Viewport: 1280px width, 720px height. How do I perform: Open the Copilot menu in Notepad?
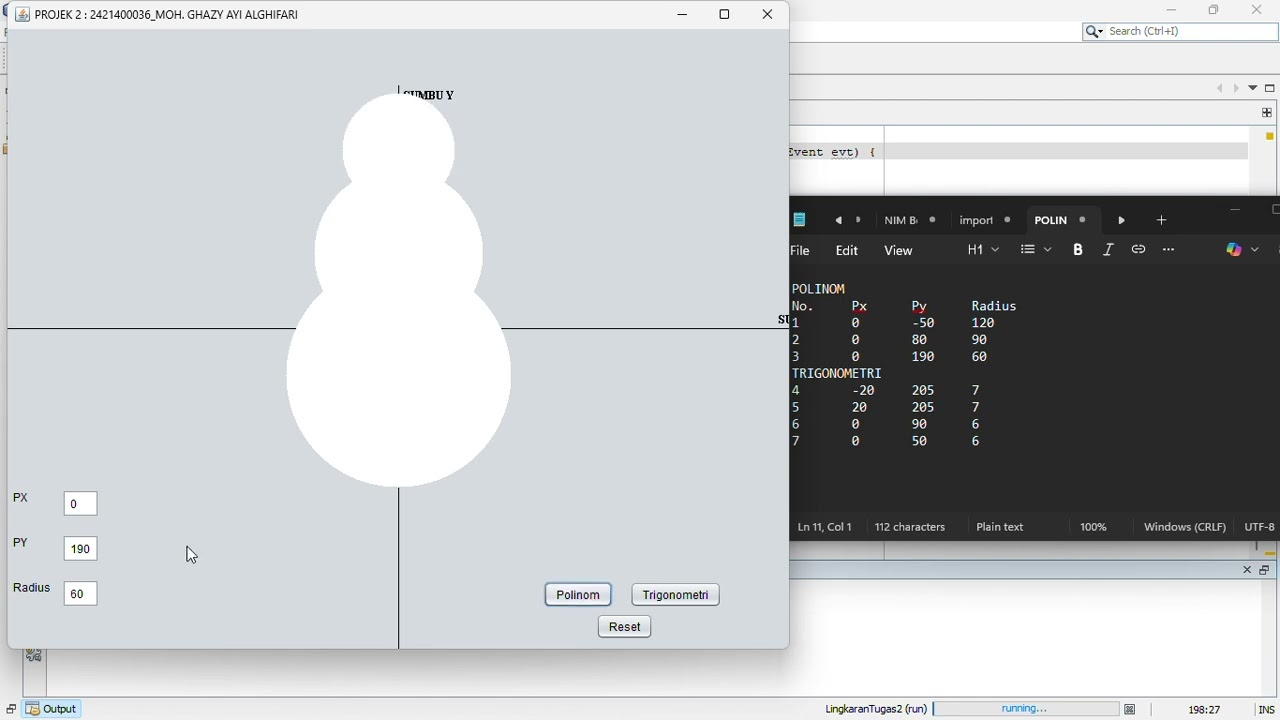1242,250
